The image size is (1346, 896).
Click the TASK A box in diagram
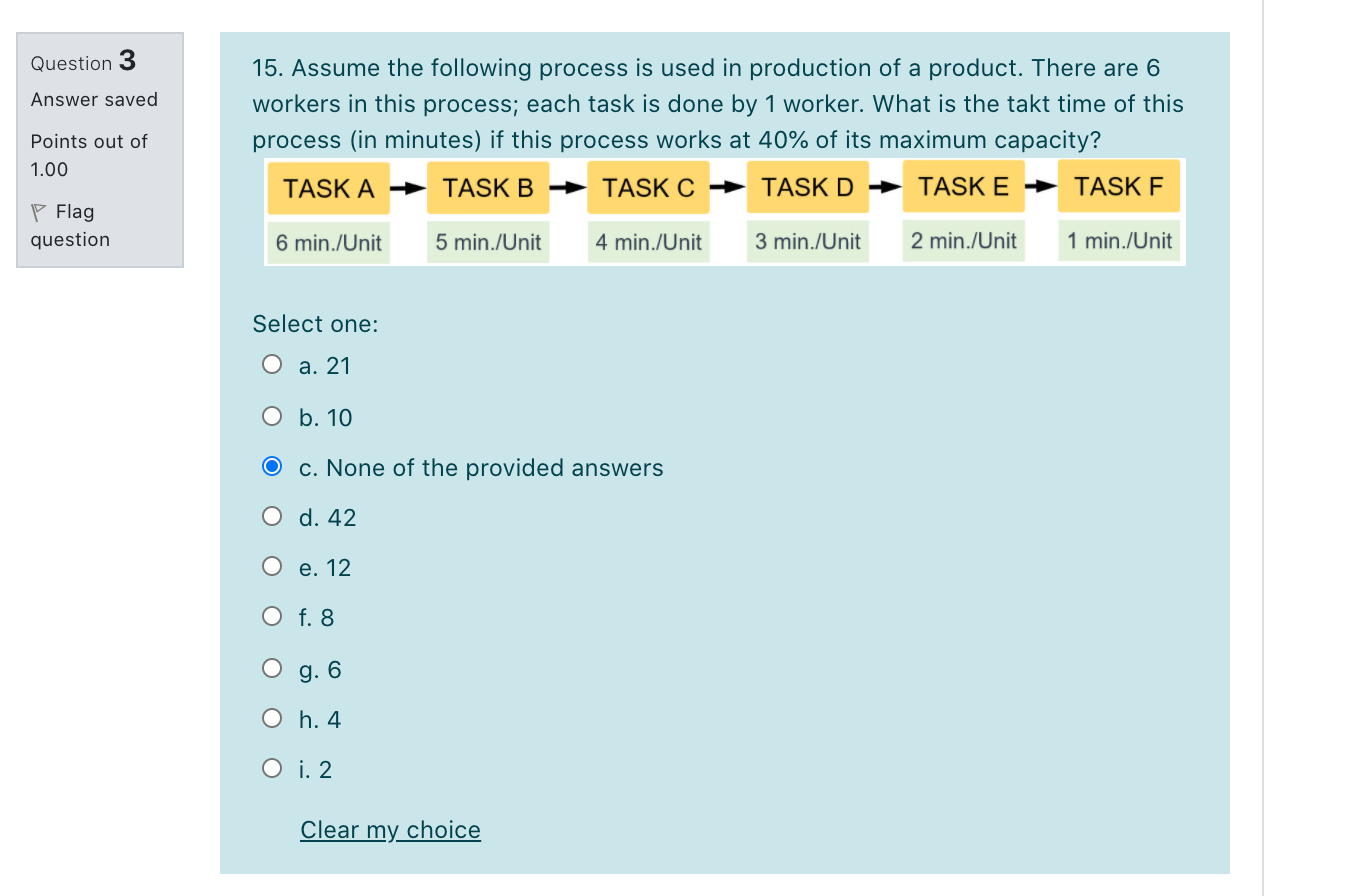click(329, 188)
